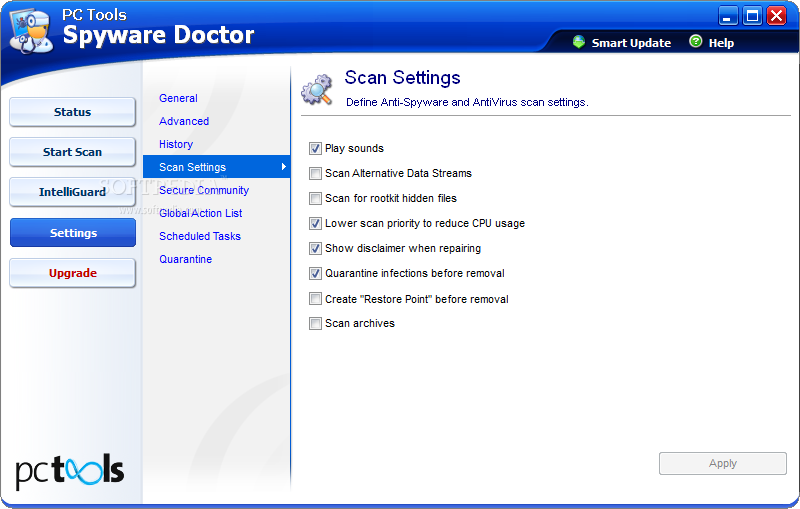Open the Scheduled Tasks page

[199, 236]
